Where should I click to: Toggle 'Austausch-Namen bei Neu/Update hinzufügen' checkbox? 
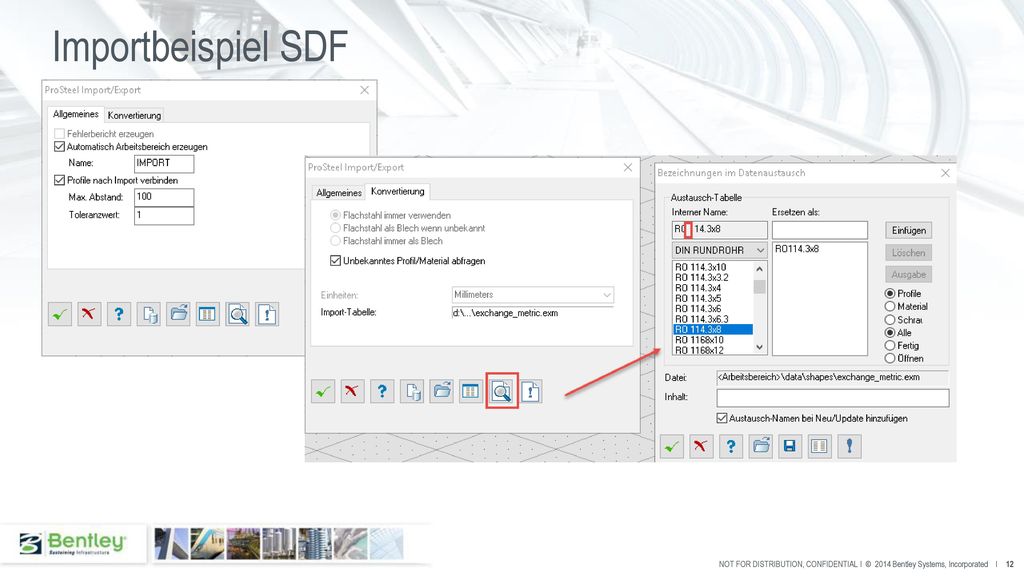[722, 418]
